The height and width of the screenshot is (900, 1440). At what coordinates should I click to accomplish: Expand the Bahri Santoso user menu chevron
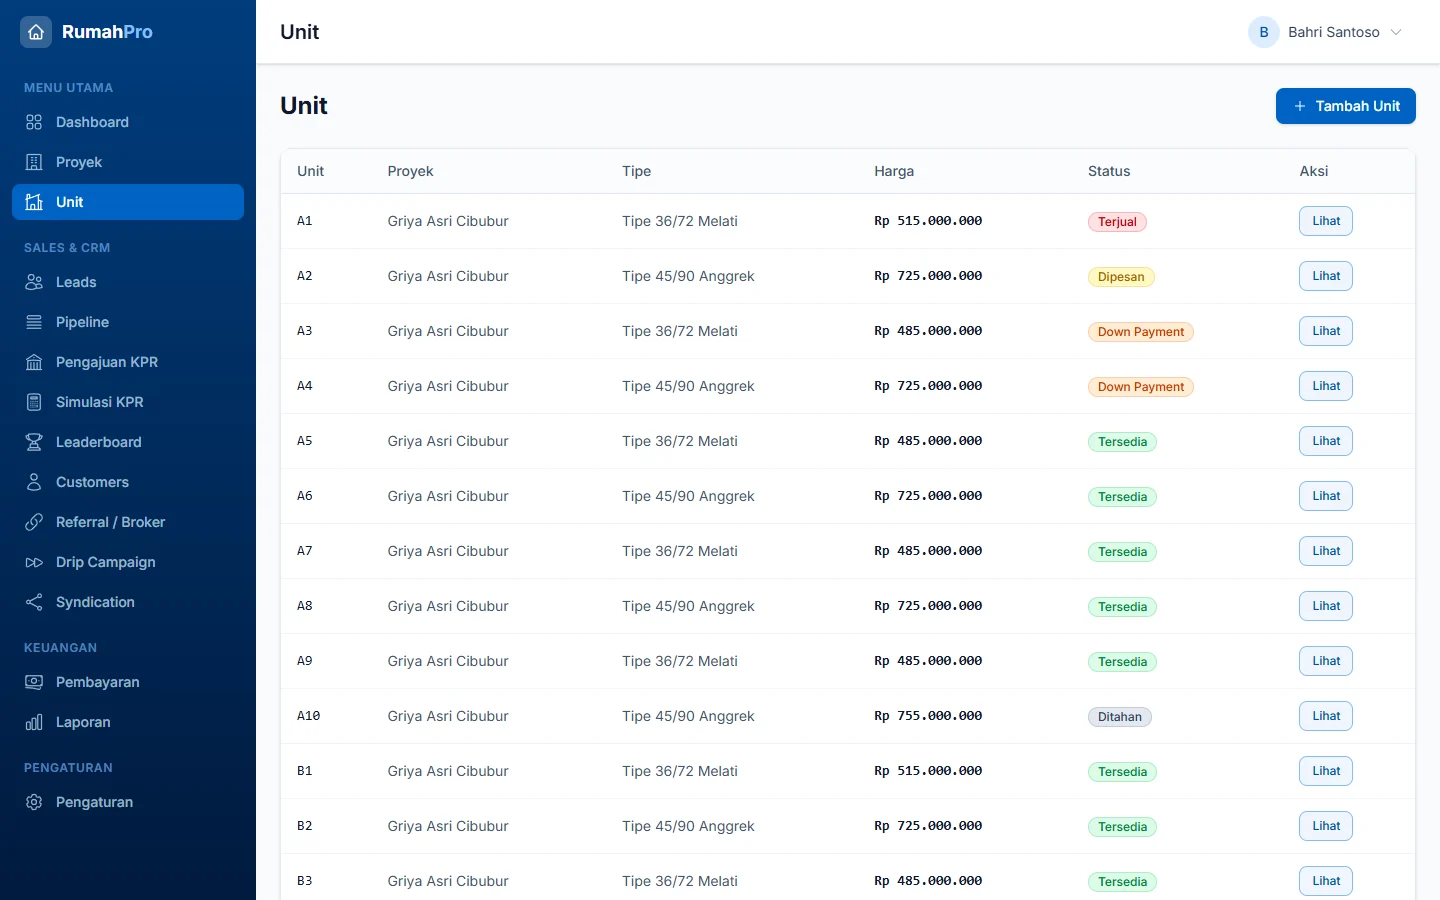point(1396,32)
